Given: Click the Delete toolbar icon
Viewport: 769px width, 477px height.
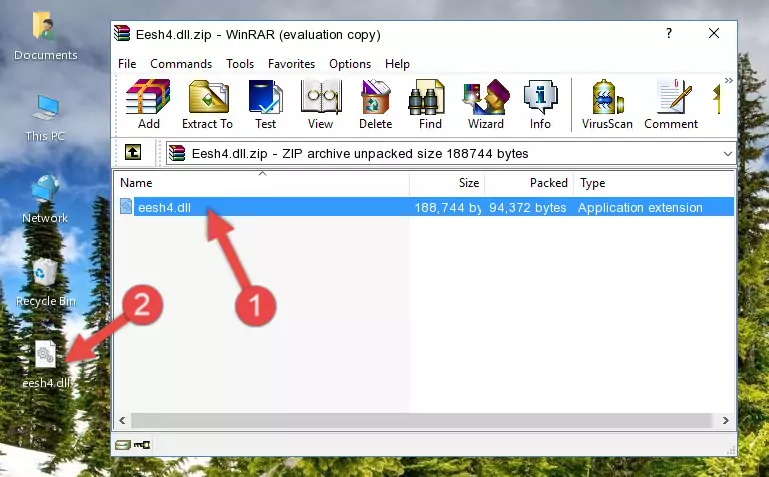Looking at the screenshot, I should coord(375,104).
